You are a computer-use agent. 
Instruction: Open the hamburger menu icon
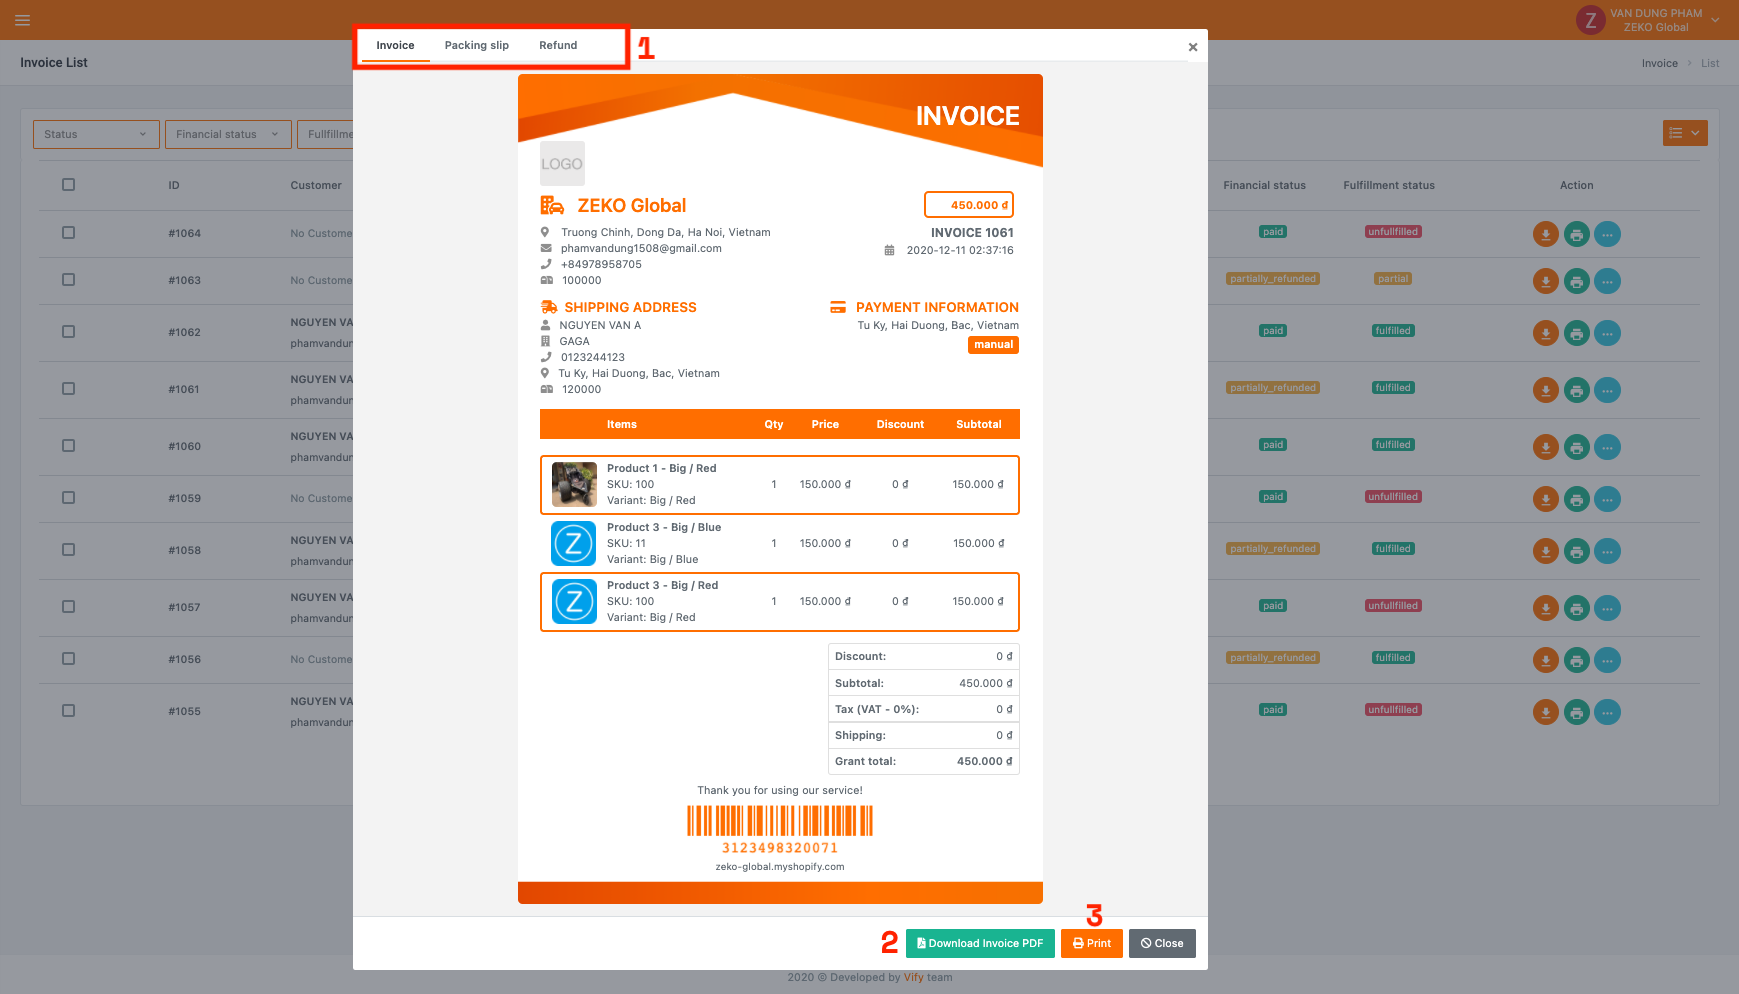click(22, 20)
